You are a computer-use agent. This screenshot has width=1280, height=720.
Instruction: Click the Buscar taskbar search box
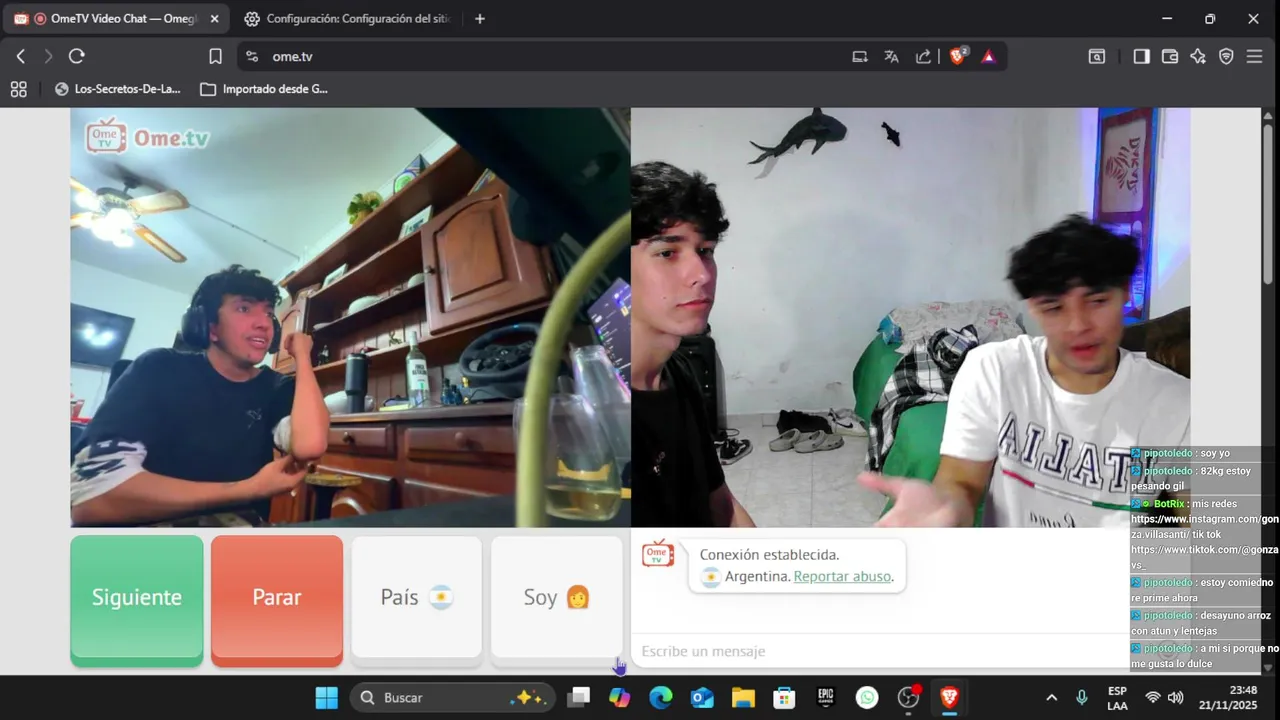(451, 698)
